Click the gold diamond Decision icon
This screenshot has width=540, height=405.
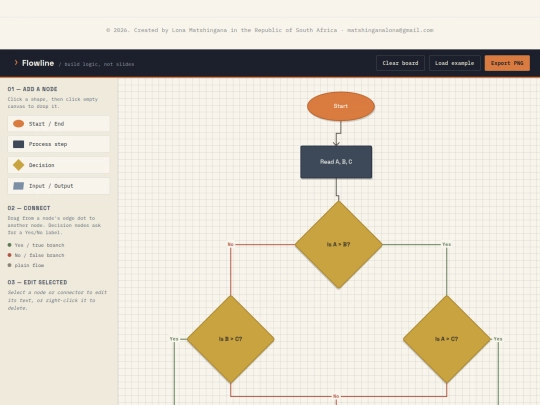coord(19,165)
